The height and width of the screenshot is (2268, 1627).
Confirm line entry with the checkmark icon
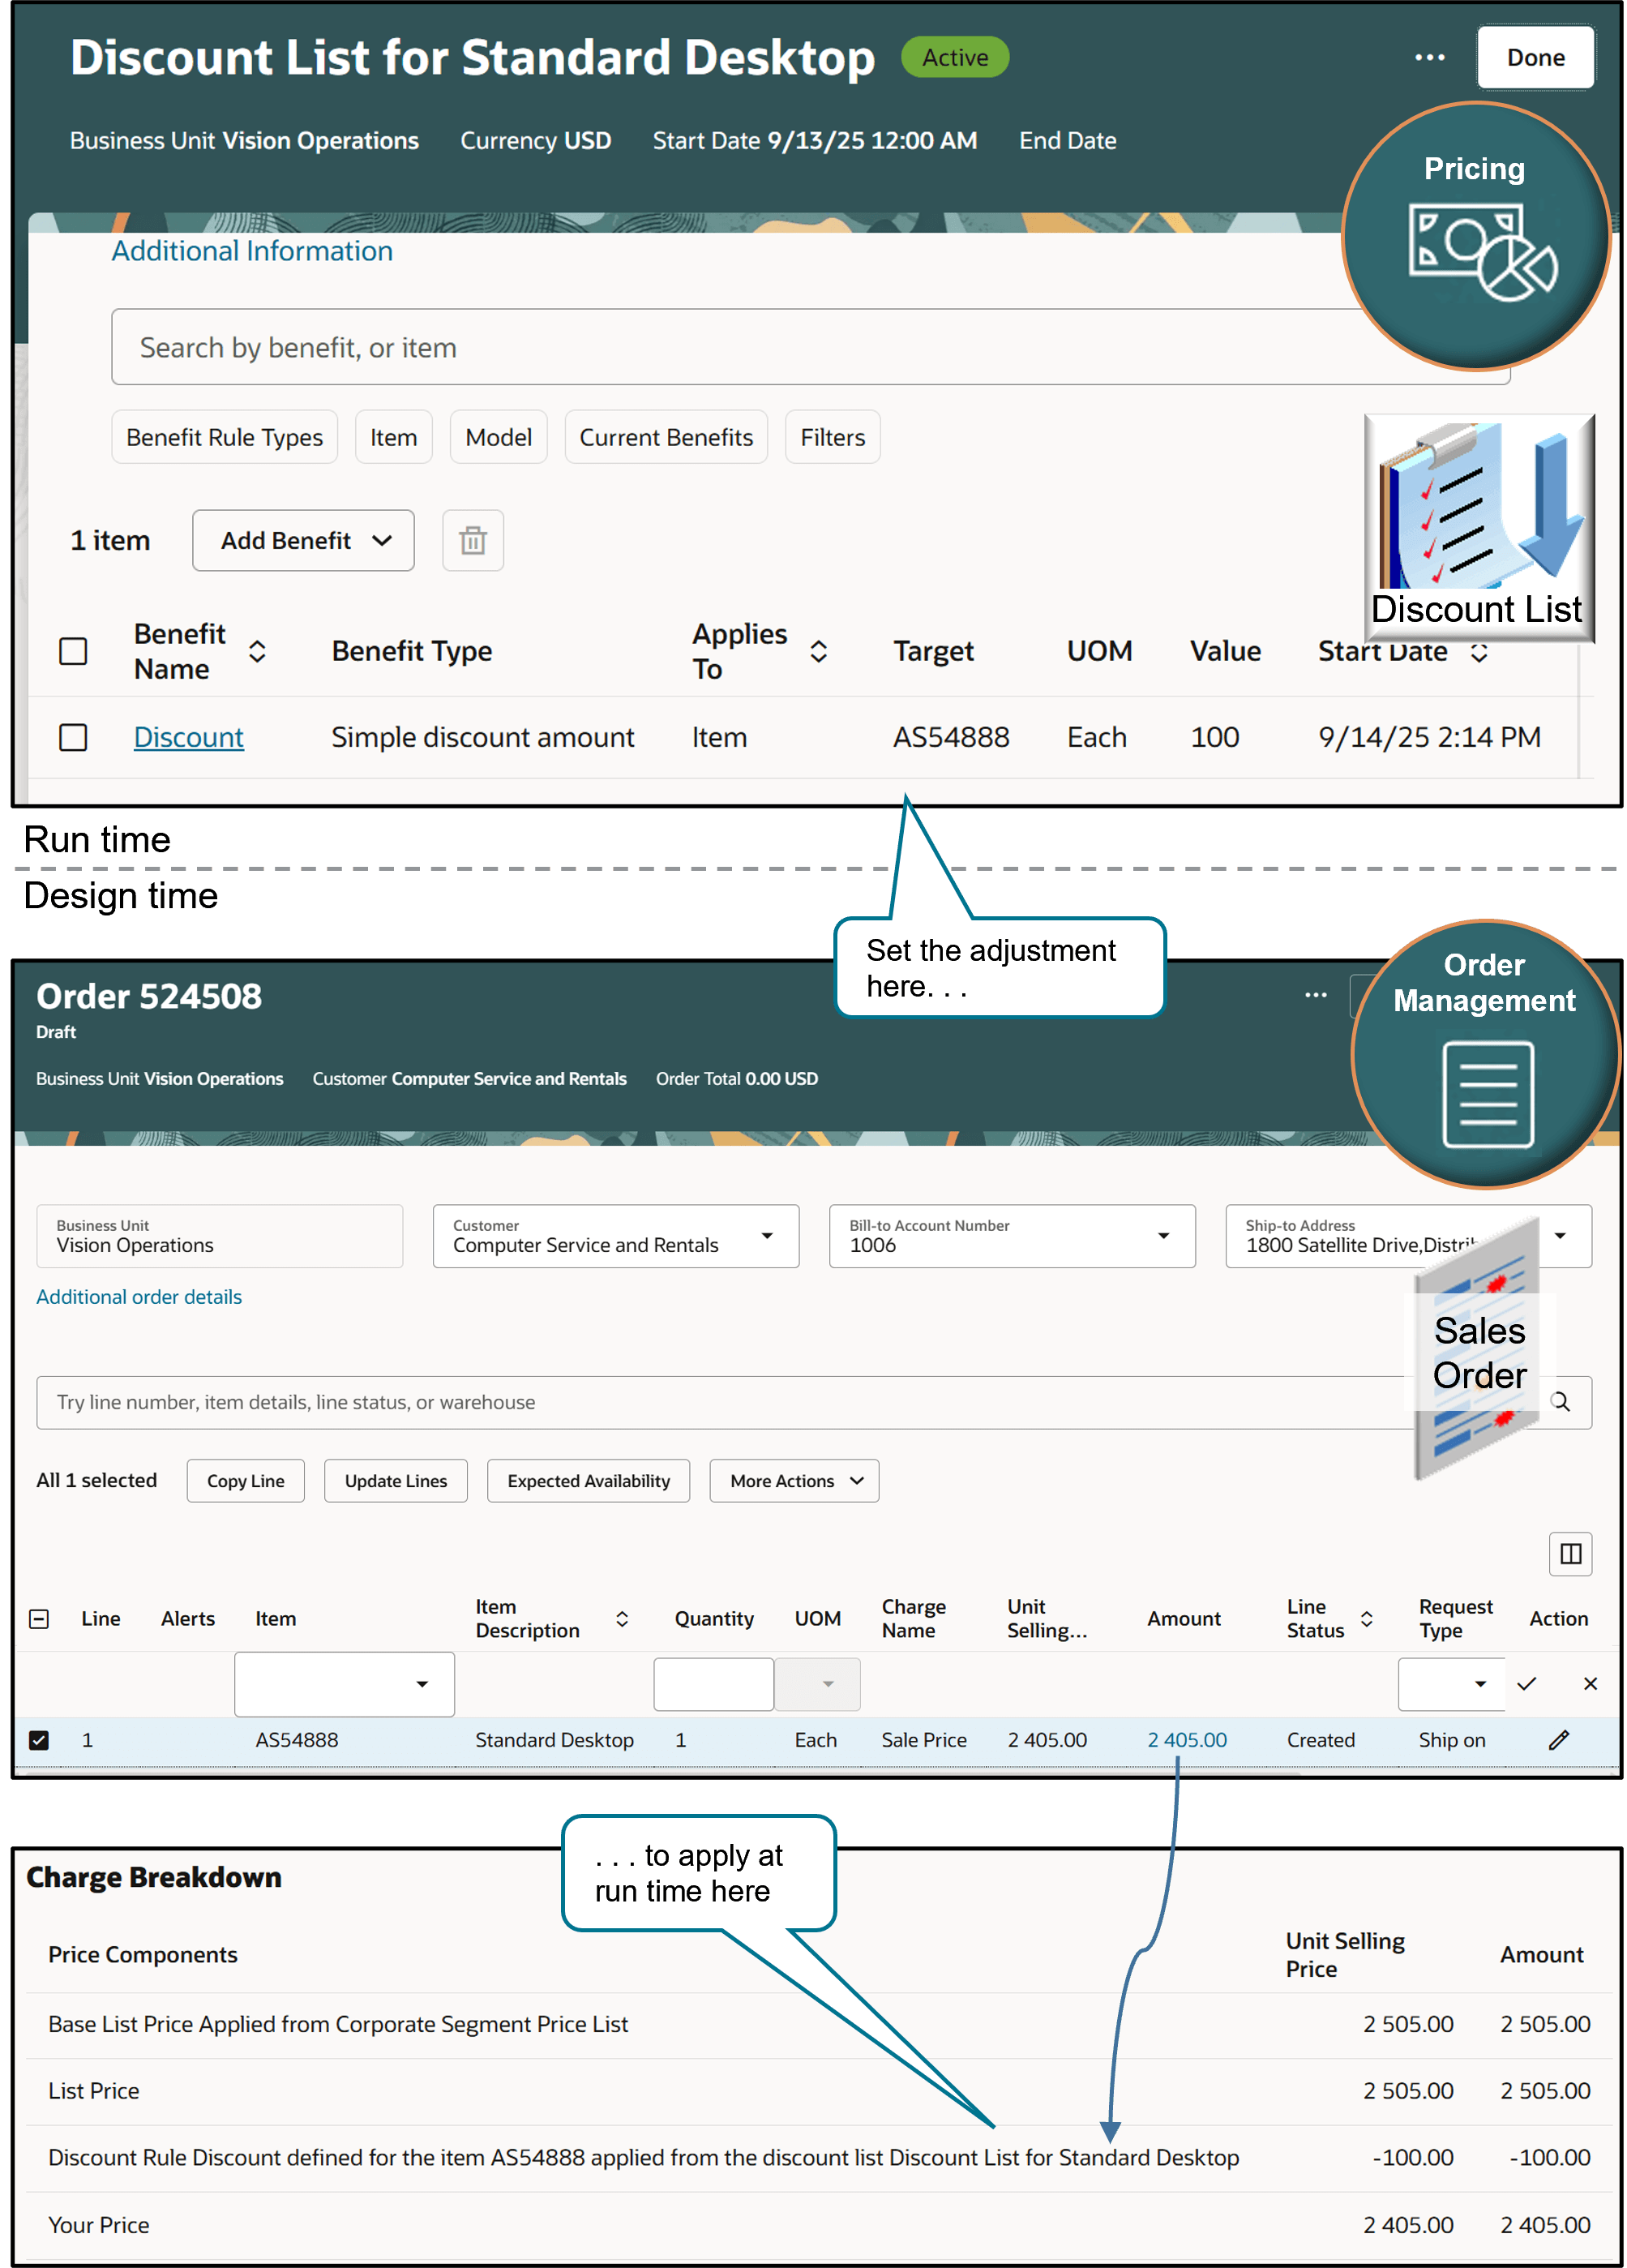pyautogui.click(x=1527, y=1684)
